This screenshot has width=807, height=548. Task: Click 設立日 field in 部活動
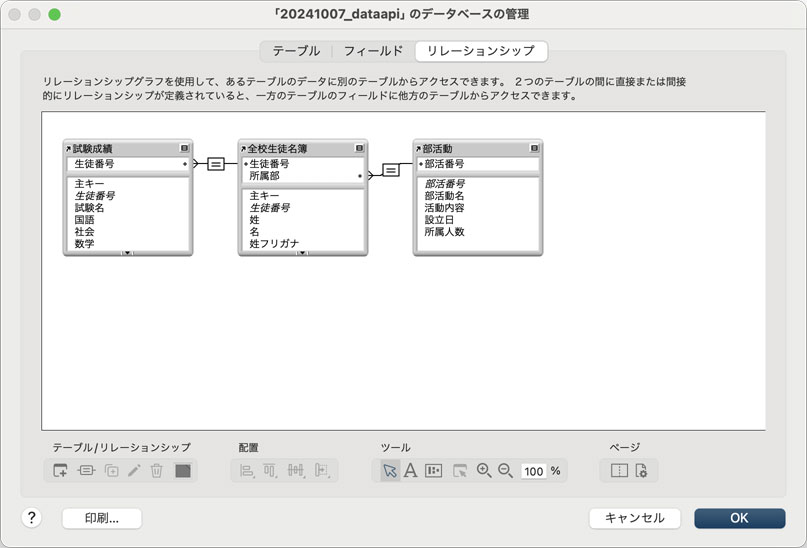440,220
